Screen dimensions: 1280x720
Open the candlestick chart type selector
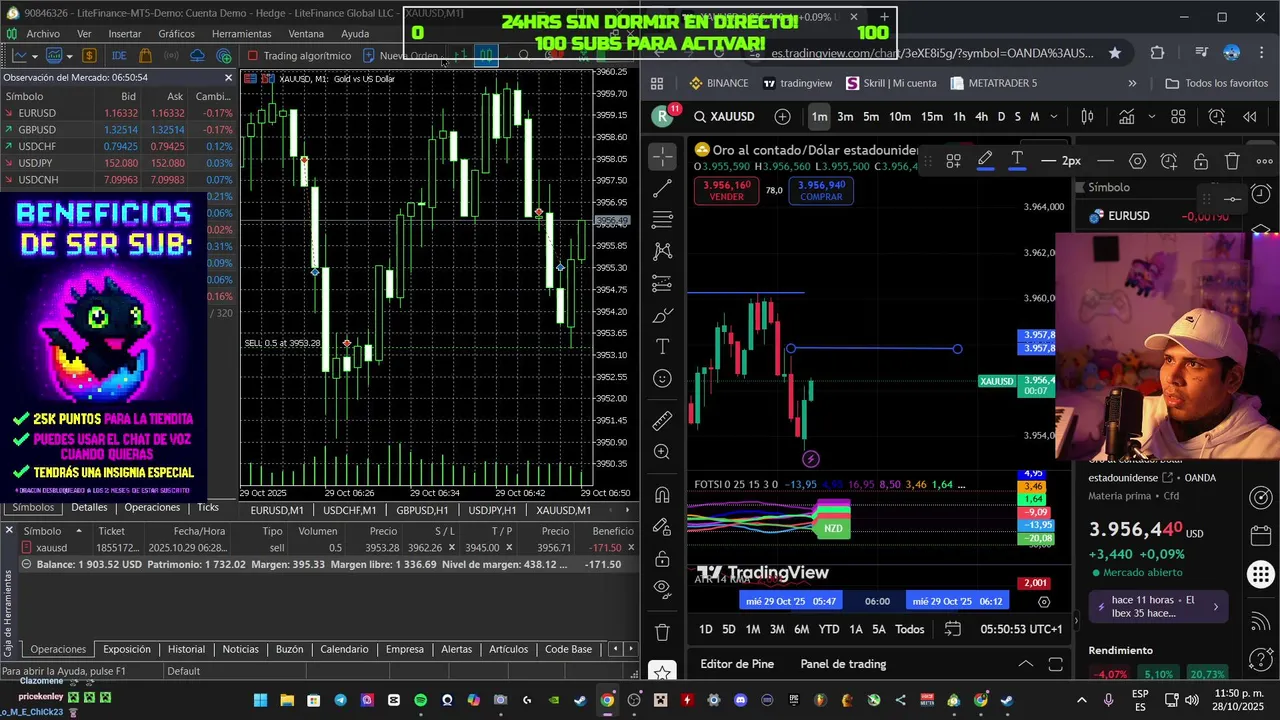point(1087,117)
